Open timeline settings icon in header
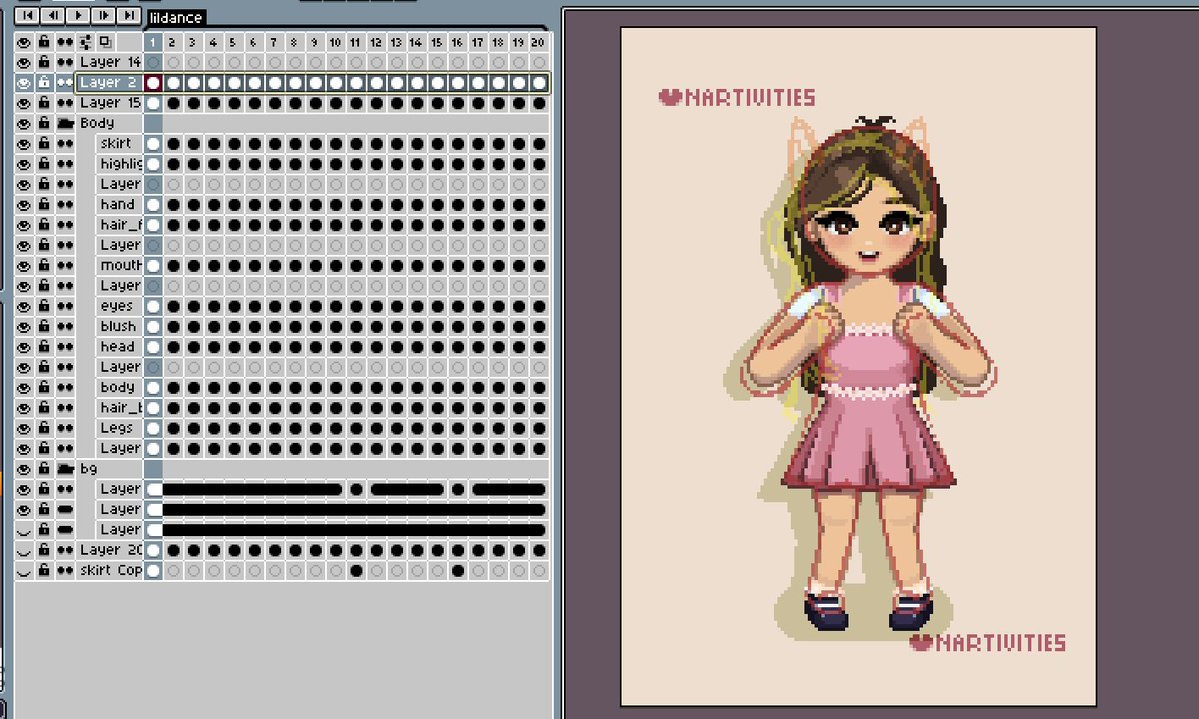This screenshot has width=1199, height=719. pyautogui.click(x=86, y=42)
